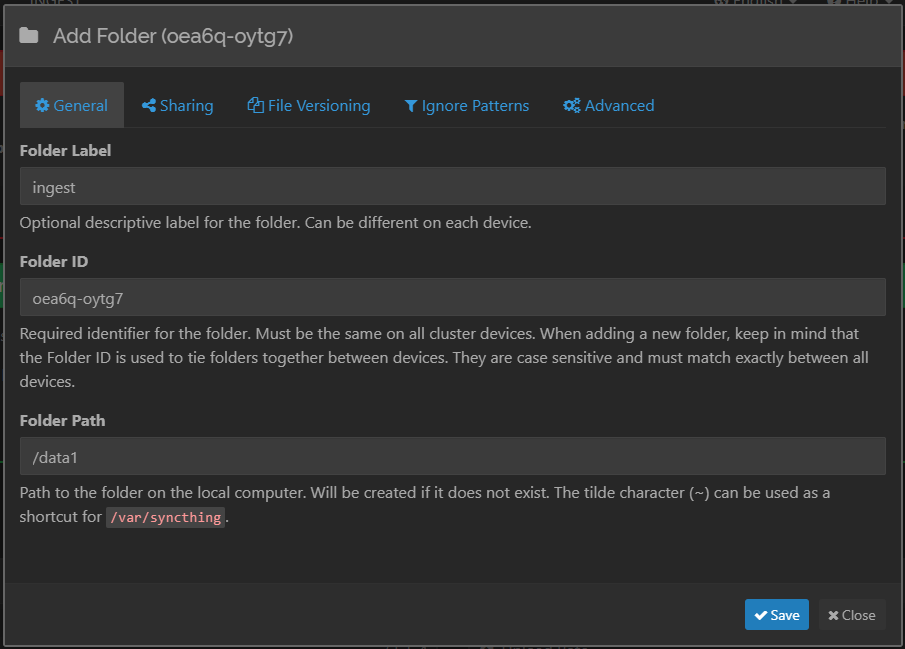Screen dimensions: 905x649
Task: Open the File Versioning tab
Action: (x=309, y=106)
